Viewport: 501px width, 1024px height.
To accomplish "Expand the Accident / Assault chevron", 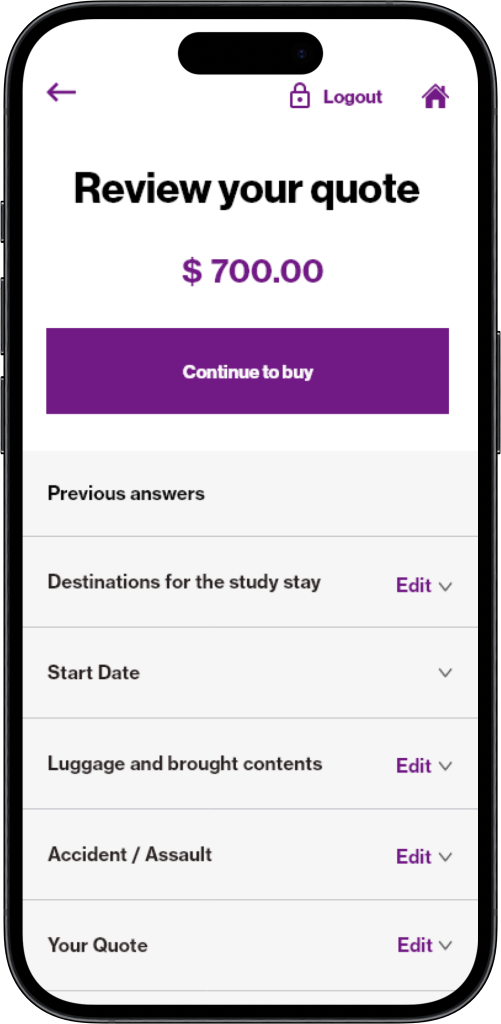I will click(445, 857).
